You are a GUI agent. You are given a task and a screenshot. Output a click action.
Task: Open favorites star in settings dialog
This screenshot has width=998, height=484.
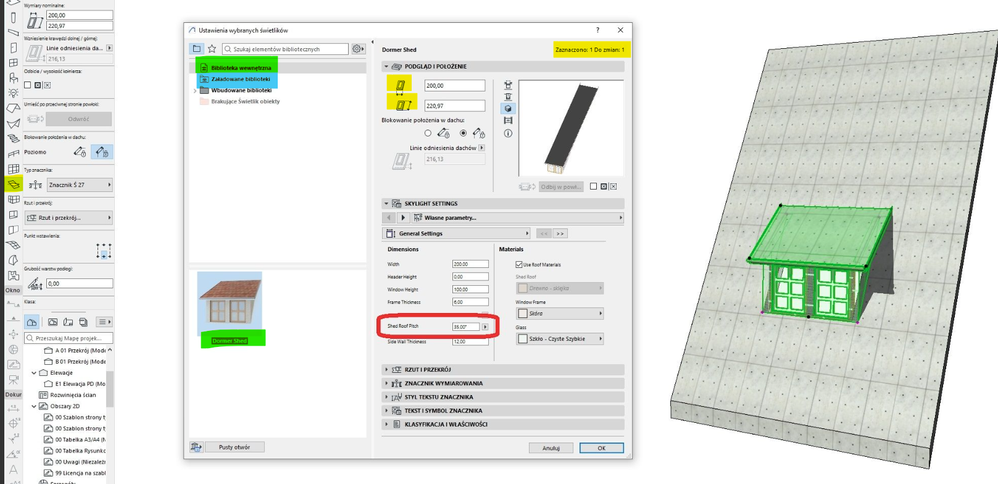[x=212, y=49]
